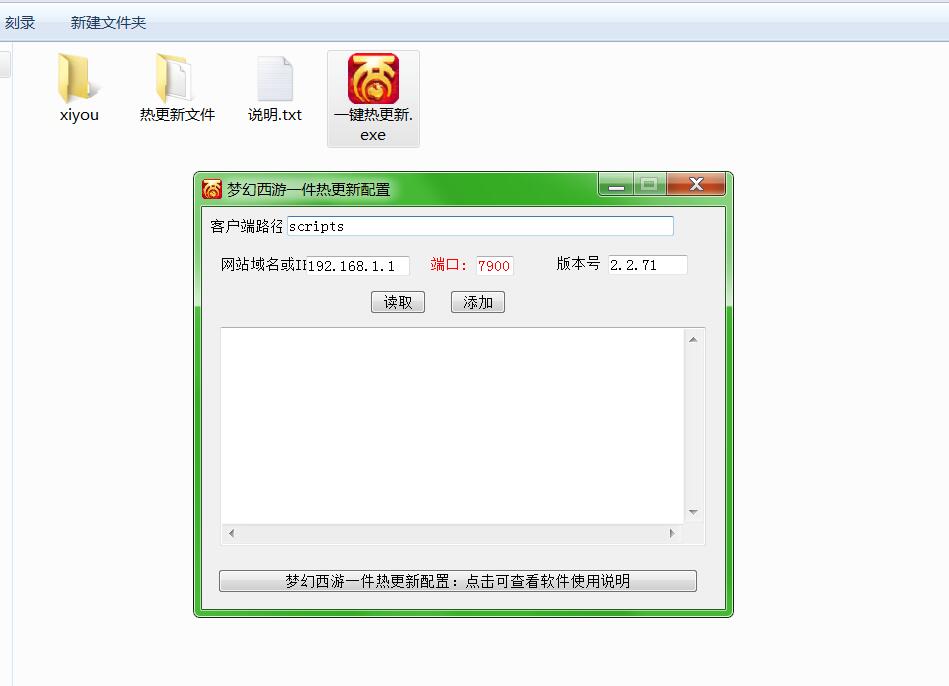Open the xiyou folder
949x686 pixels.
79,79
